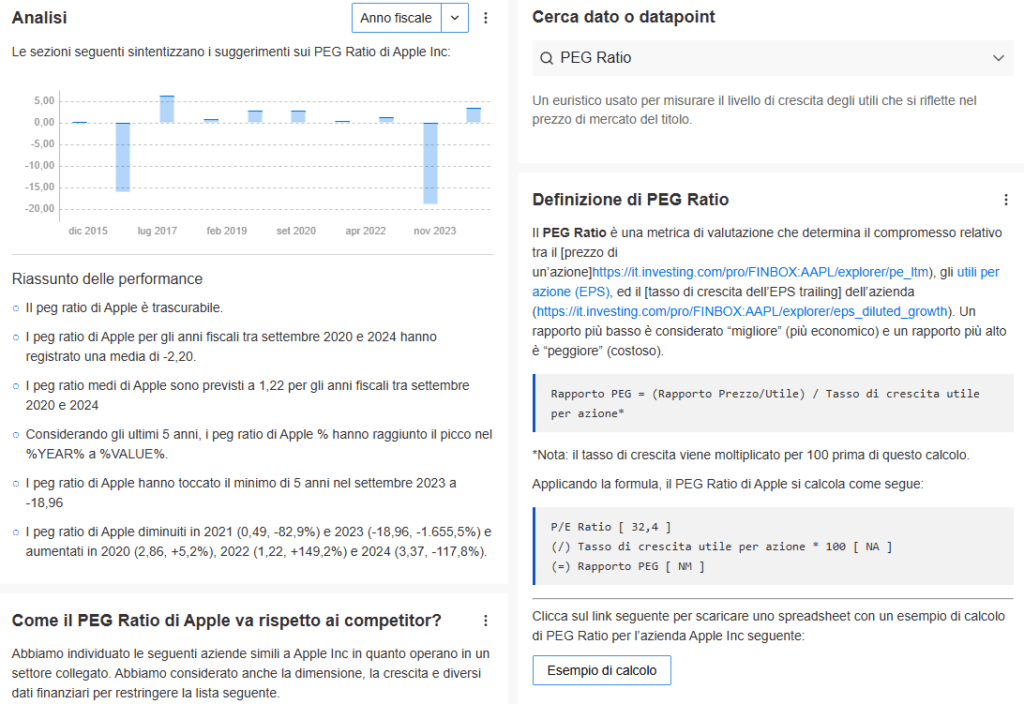Click the 'Analisi' section heading
Viewport: 1024px width, 704px height.
39,18
